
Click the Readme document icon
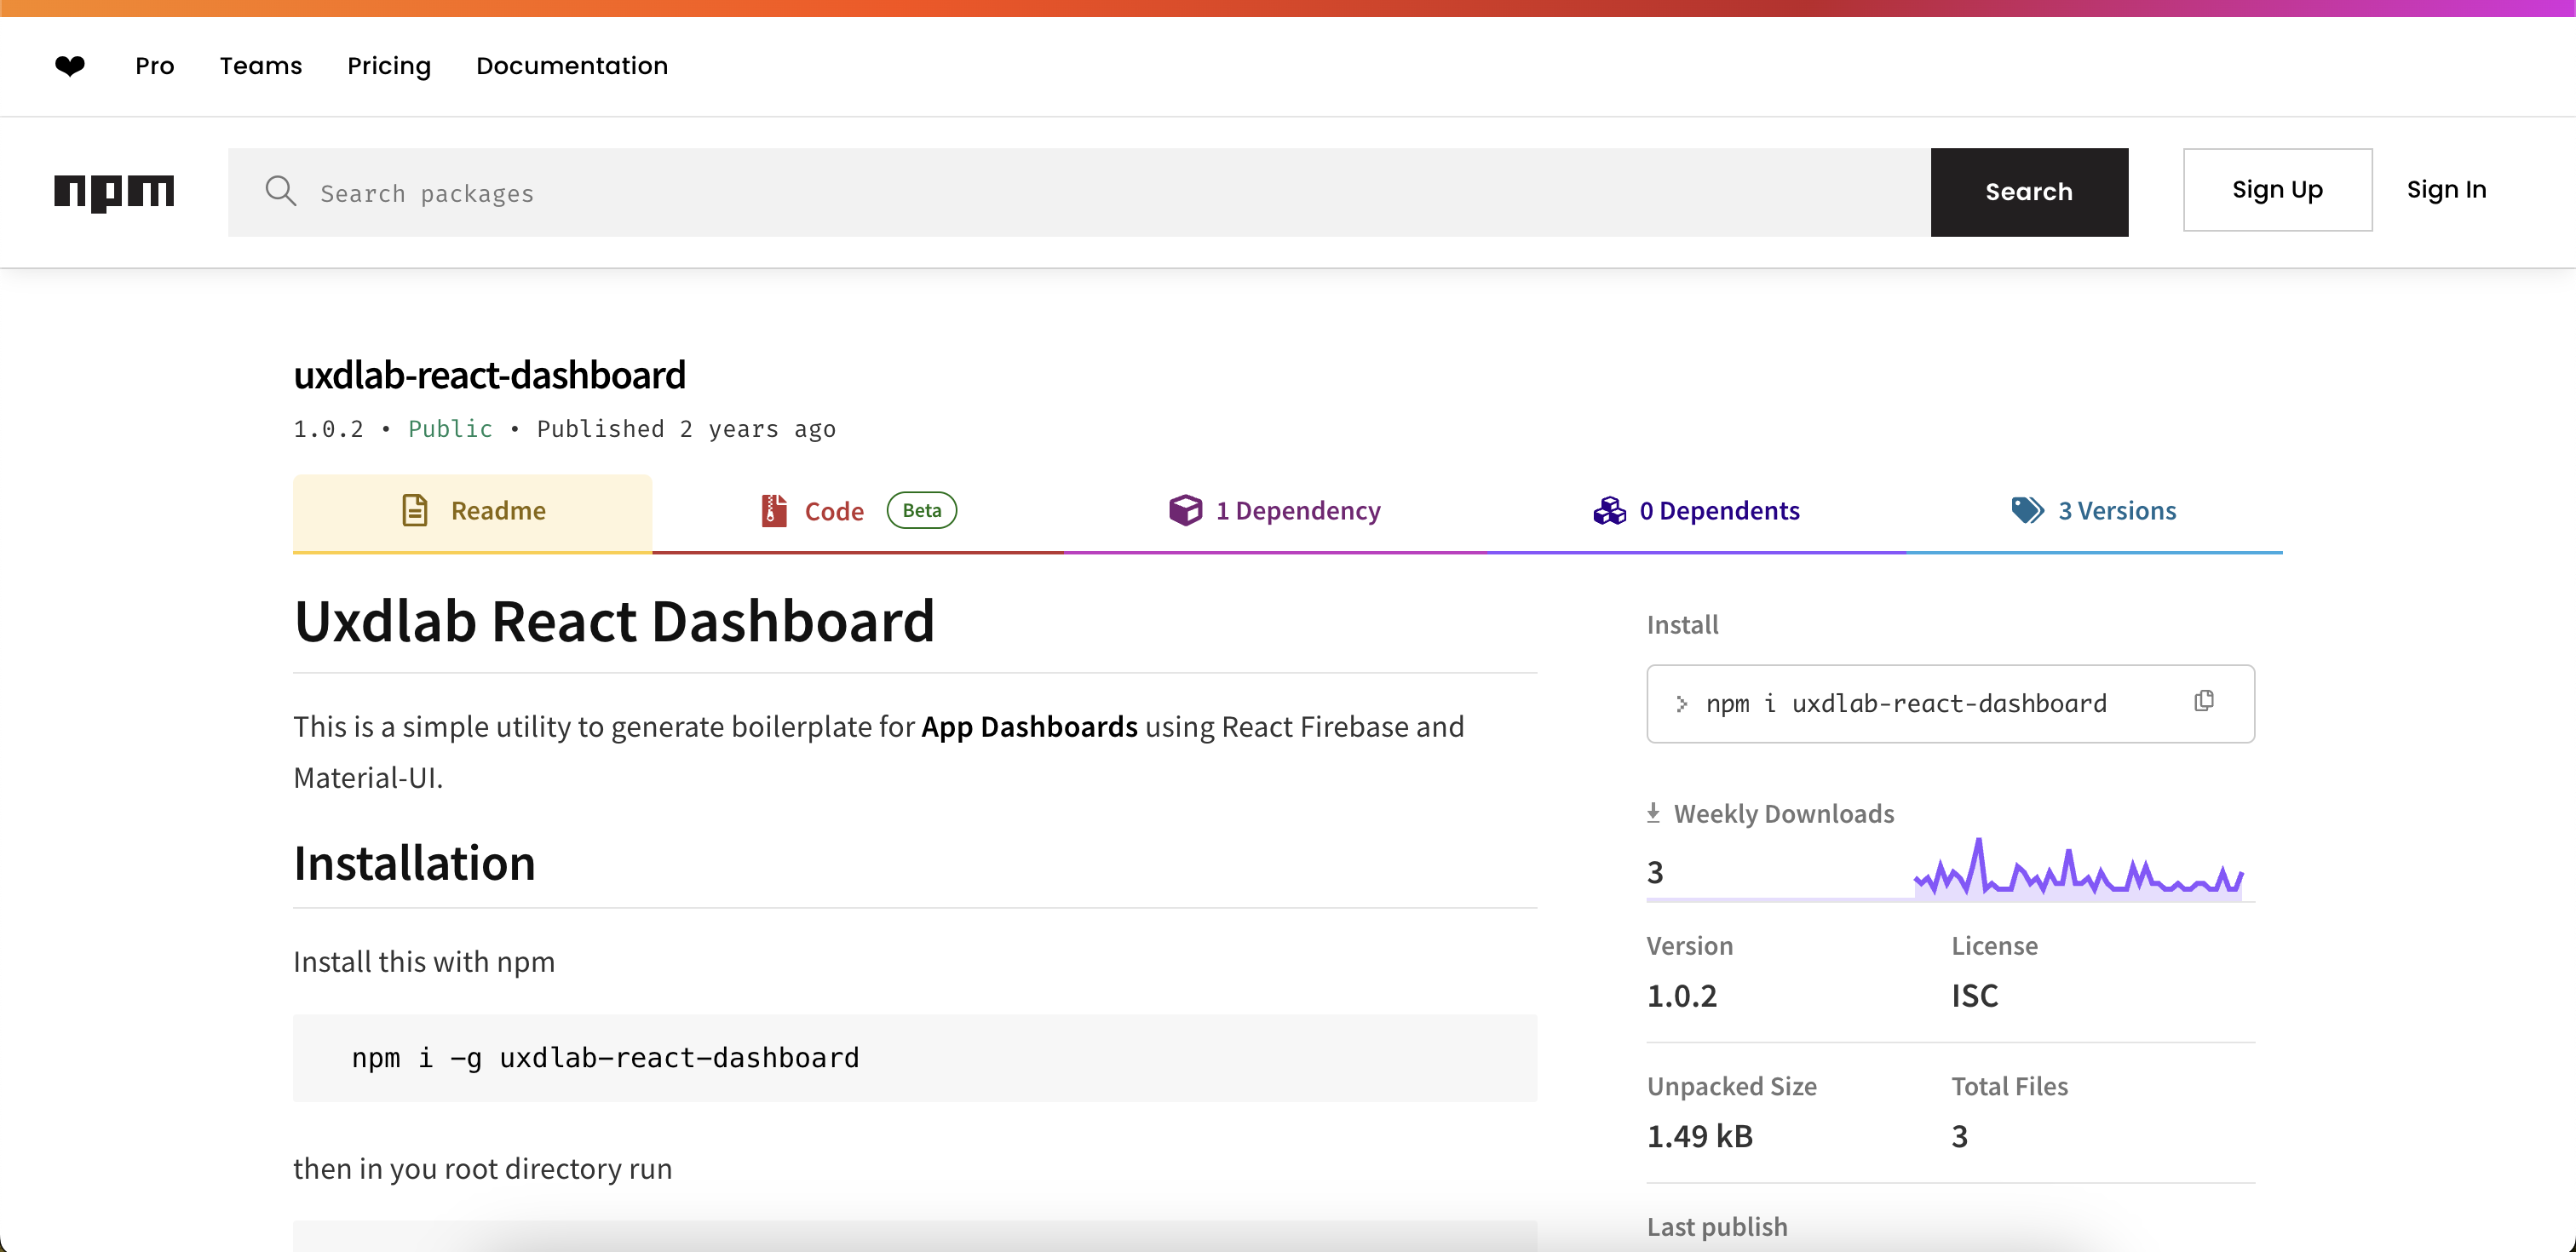(414, 510)
